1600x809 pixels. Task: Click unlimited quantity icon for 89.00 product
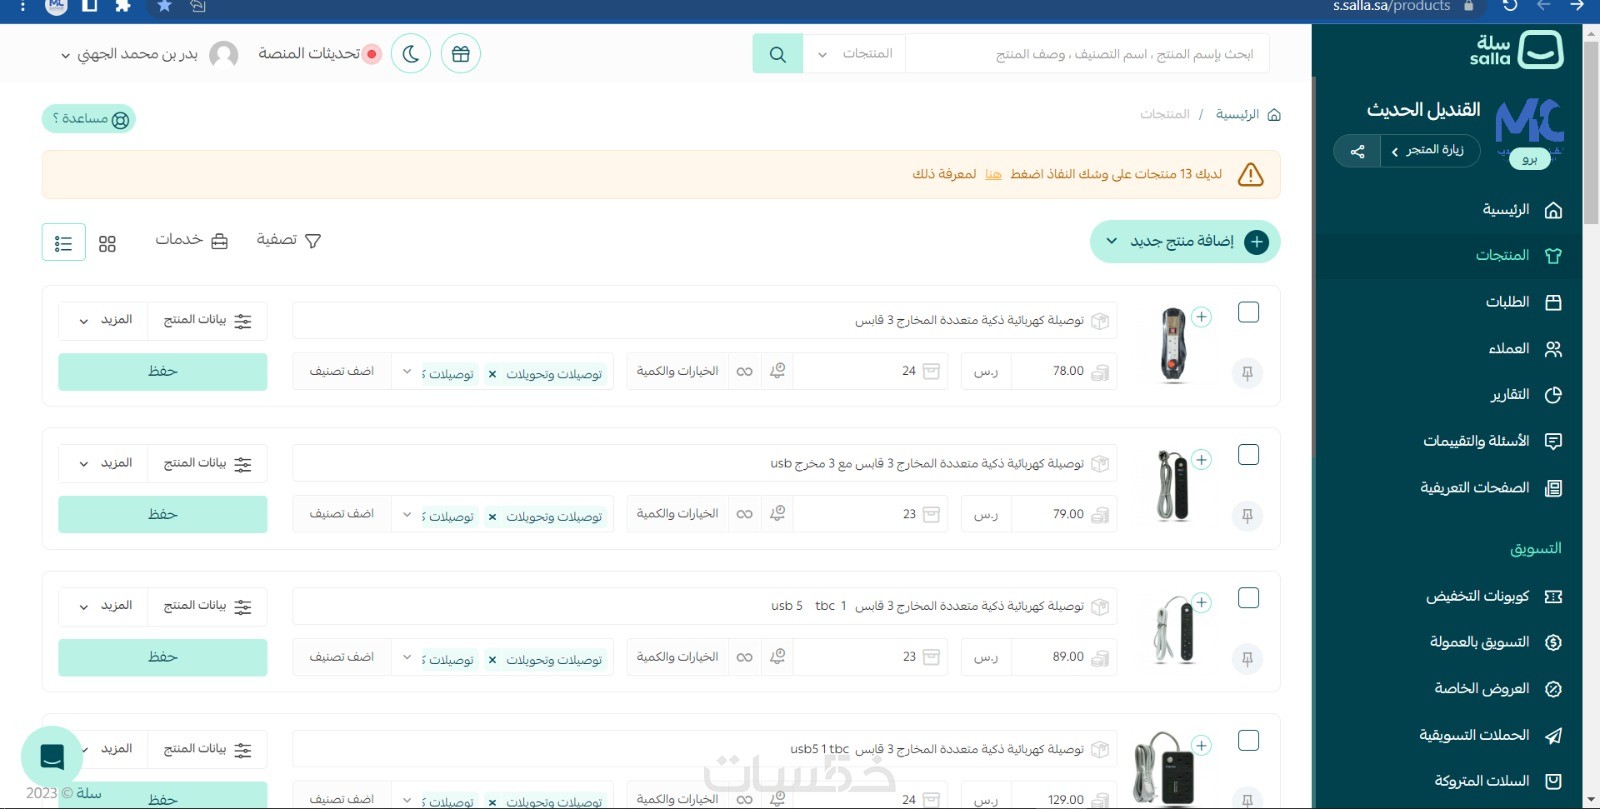pyautogui.click(x=745, y=657)
